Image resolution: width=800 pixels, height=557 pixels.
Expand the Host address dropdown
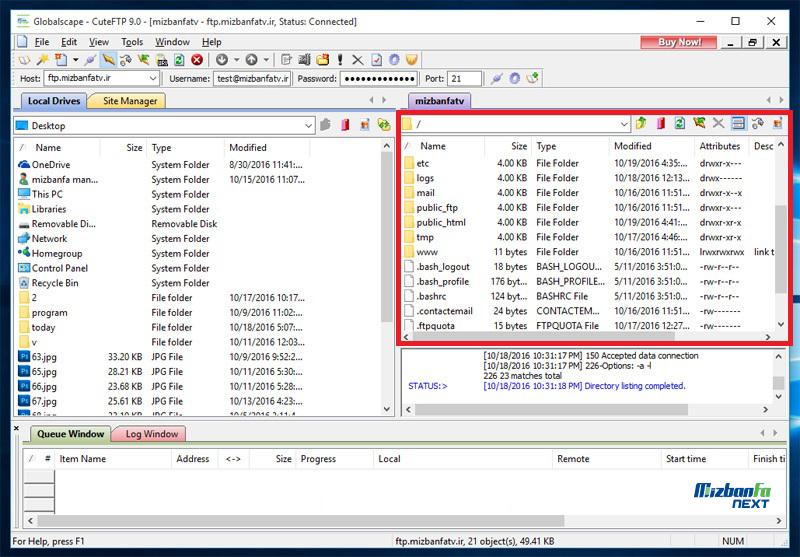tap(153, 78)
